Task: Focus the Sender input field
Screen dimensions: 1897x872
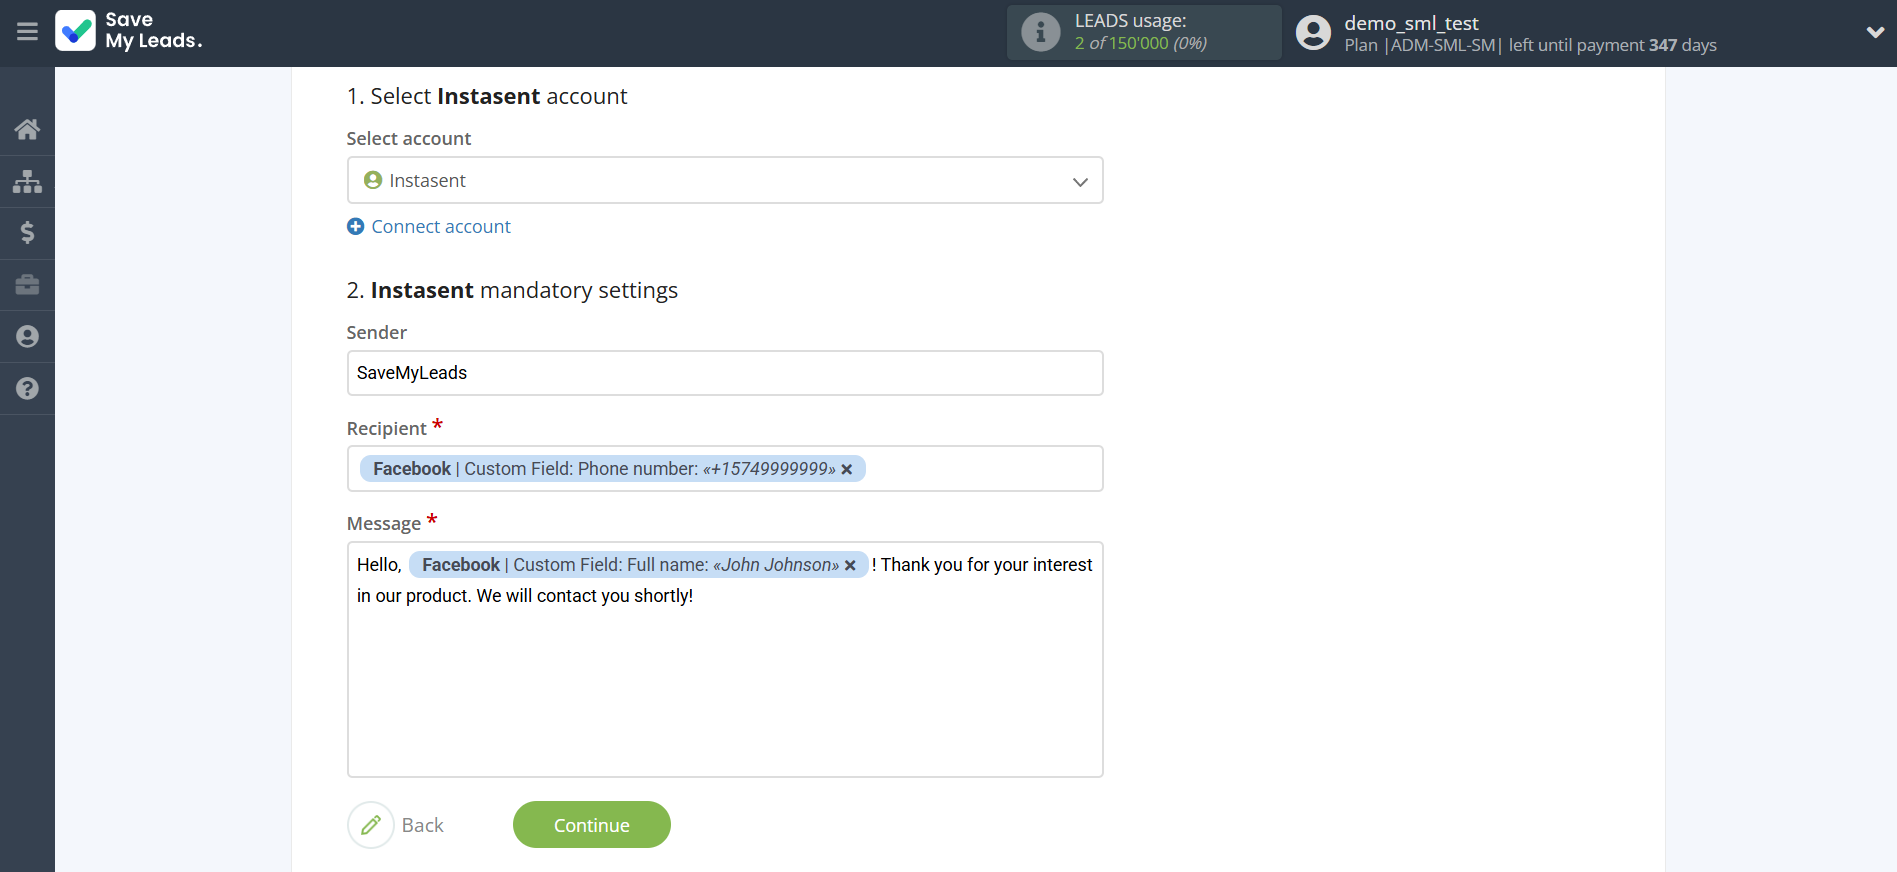Action: point(724,373)
